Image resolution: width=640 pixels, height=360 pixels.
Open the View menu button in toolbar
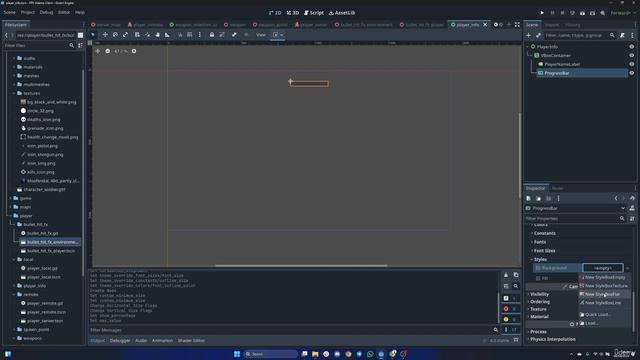(x=261, y=35)
